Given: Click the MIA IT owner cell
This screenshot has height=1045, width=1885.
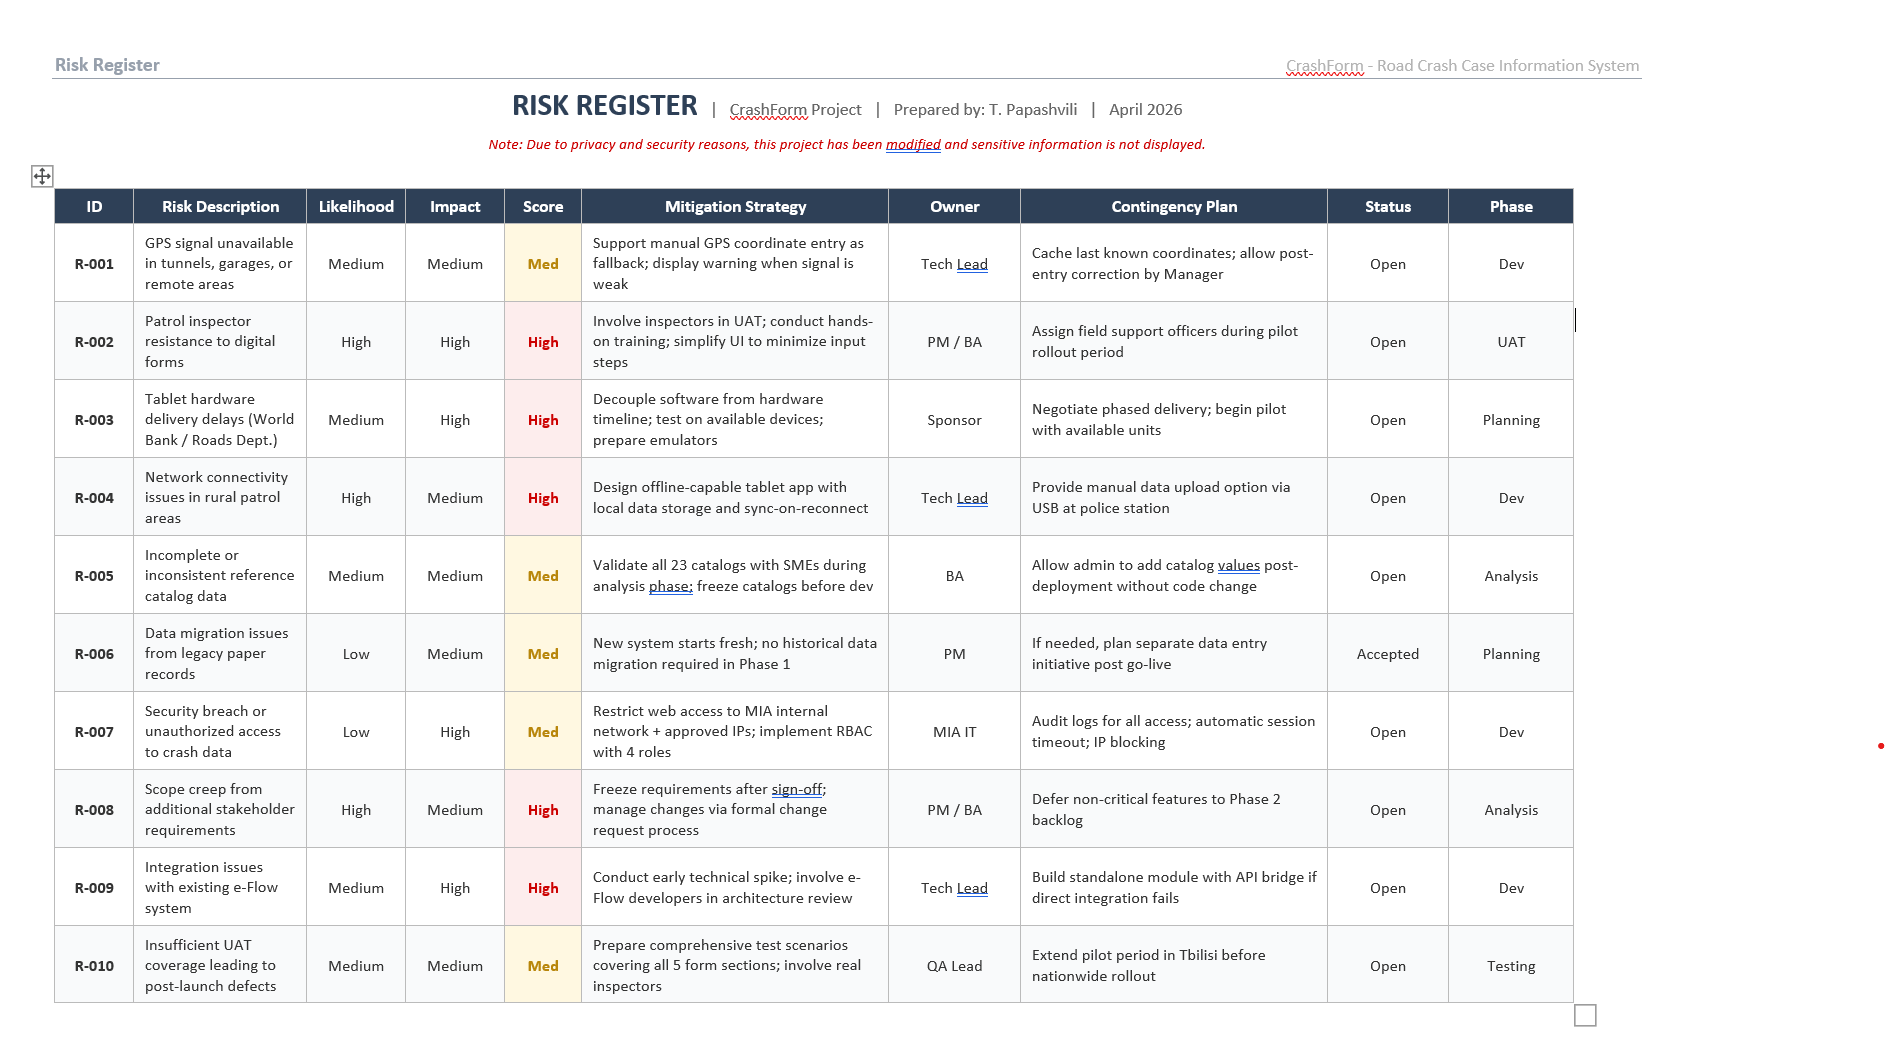Looking at the screenshot, I should (x=954, y=732).
